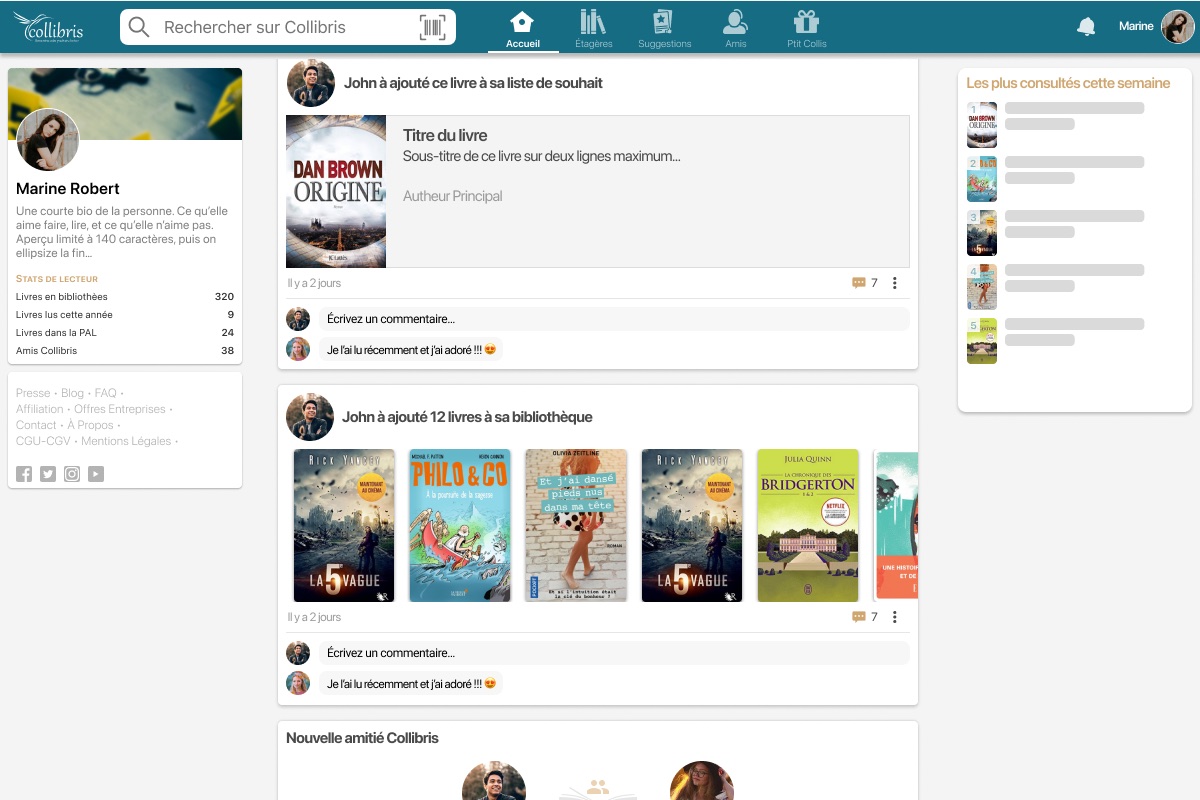Open the barcode scanner icon
Viewport: 1200px width, 800px height.
(x=432, y=27)
